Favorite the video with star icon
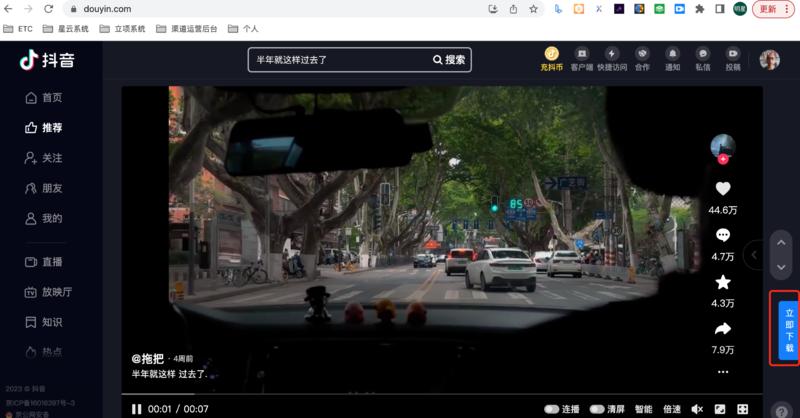 point(723,282)
